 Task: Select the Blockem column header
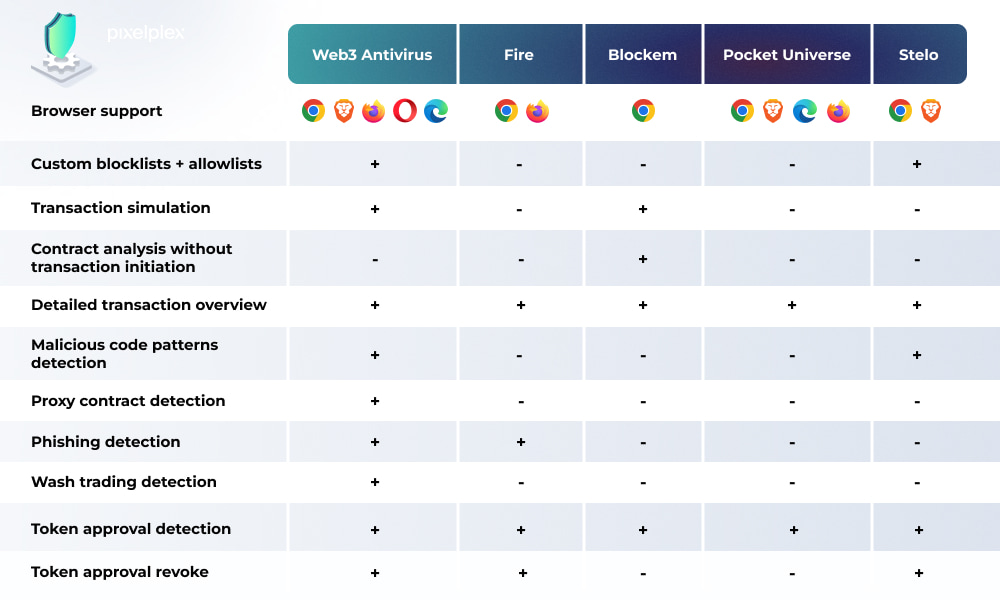[643, 54]
